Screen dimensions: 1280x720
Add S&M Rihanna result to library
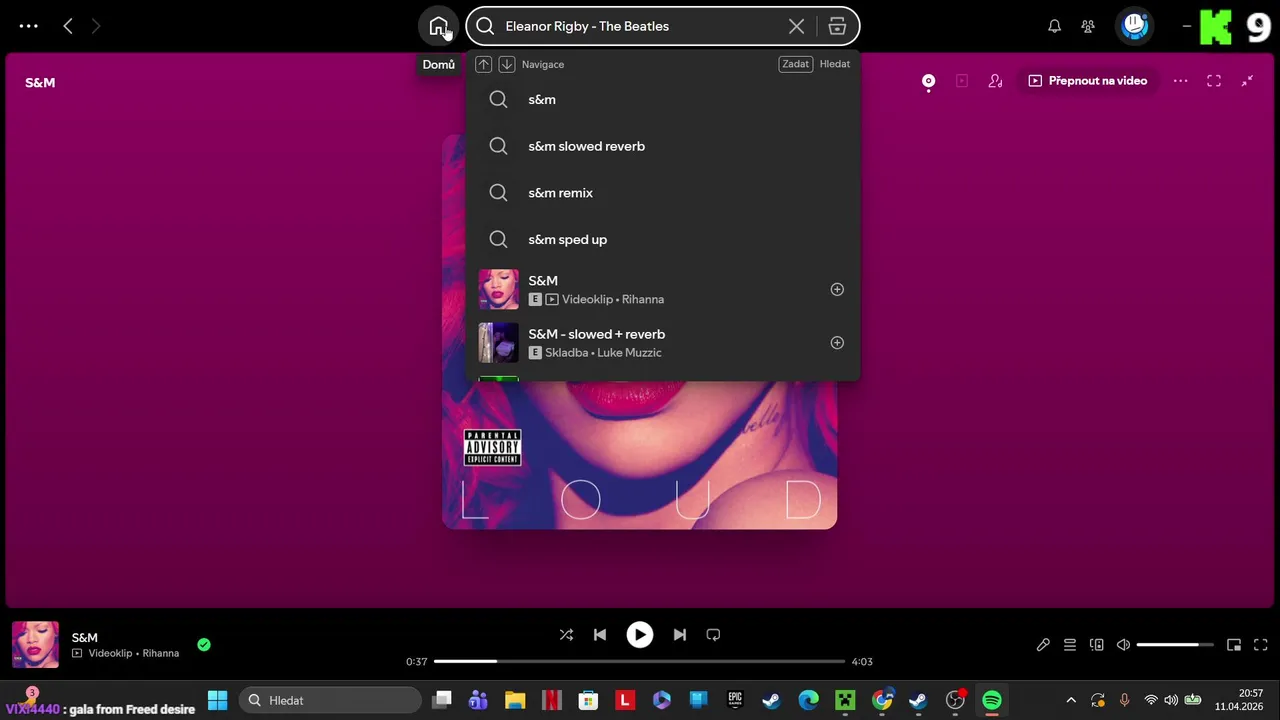[837, 289]
